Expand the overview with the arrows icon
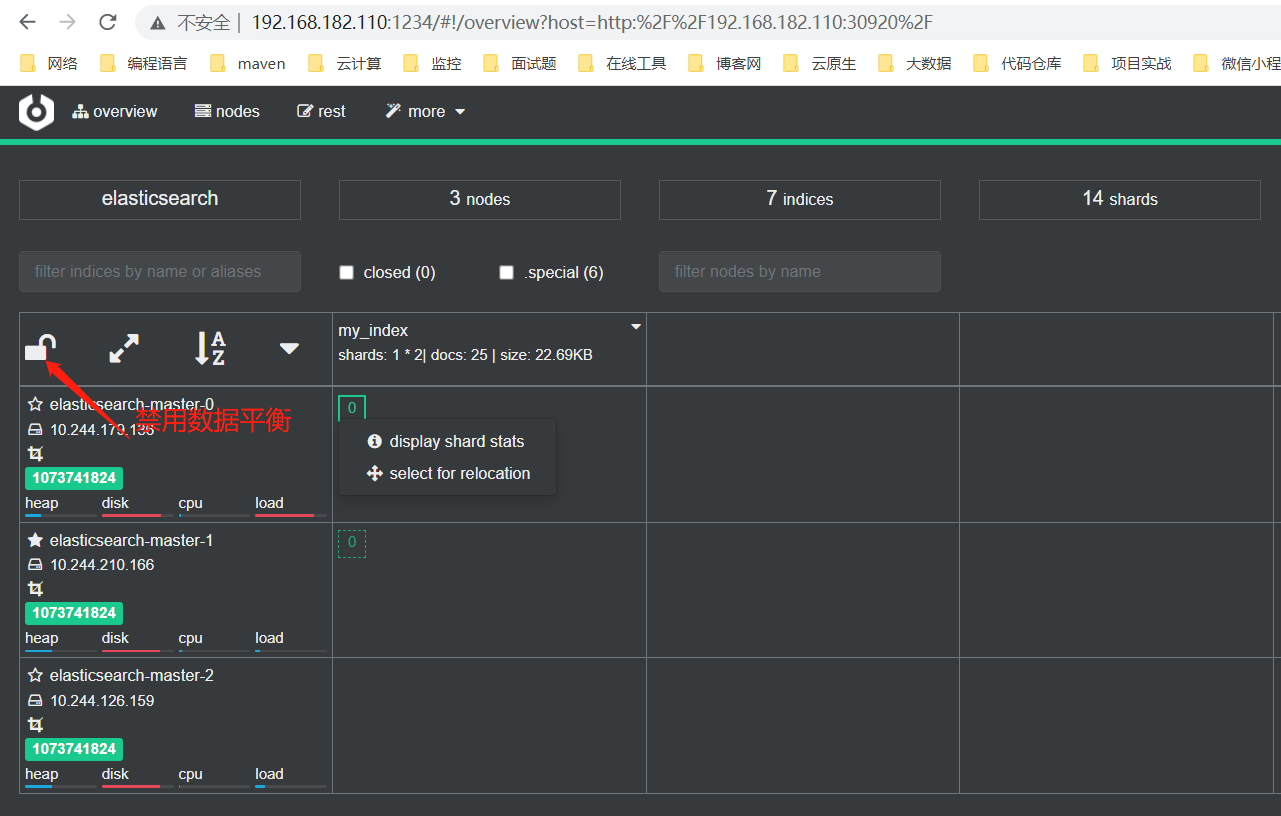The height and width of the screenshot is (816, 1281). pyautogui.click(x=124, y=348)
